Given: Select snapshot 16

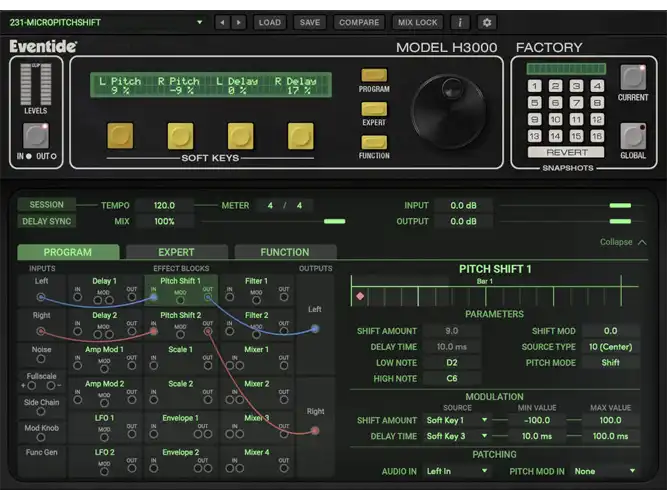Looking at the screenshot, I should click(x=597, y=136).
